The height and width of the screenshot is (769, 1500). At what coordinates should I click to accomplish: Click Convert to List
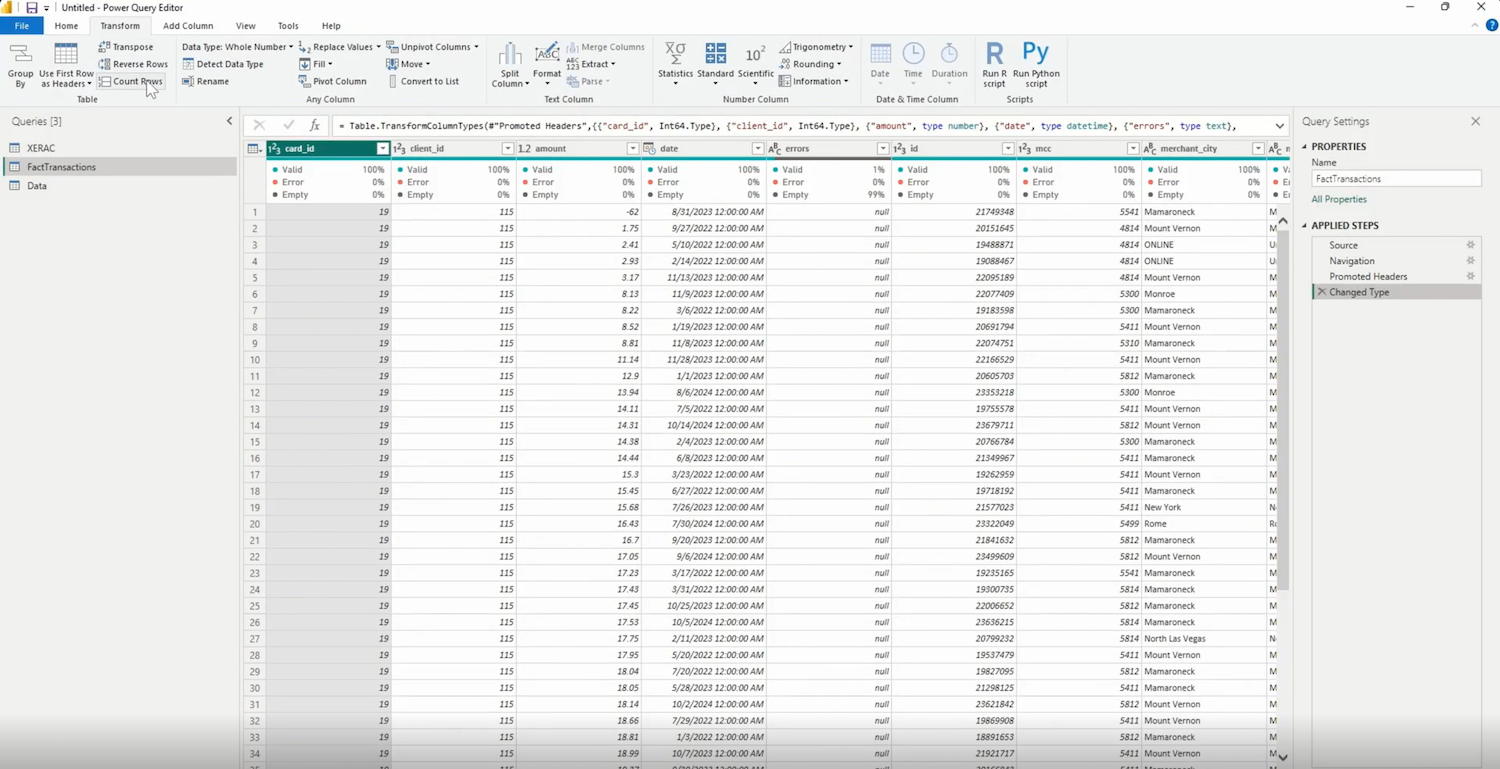coord(423,81)
